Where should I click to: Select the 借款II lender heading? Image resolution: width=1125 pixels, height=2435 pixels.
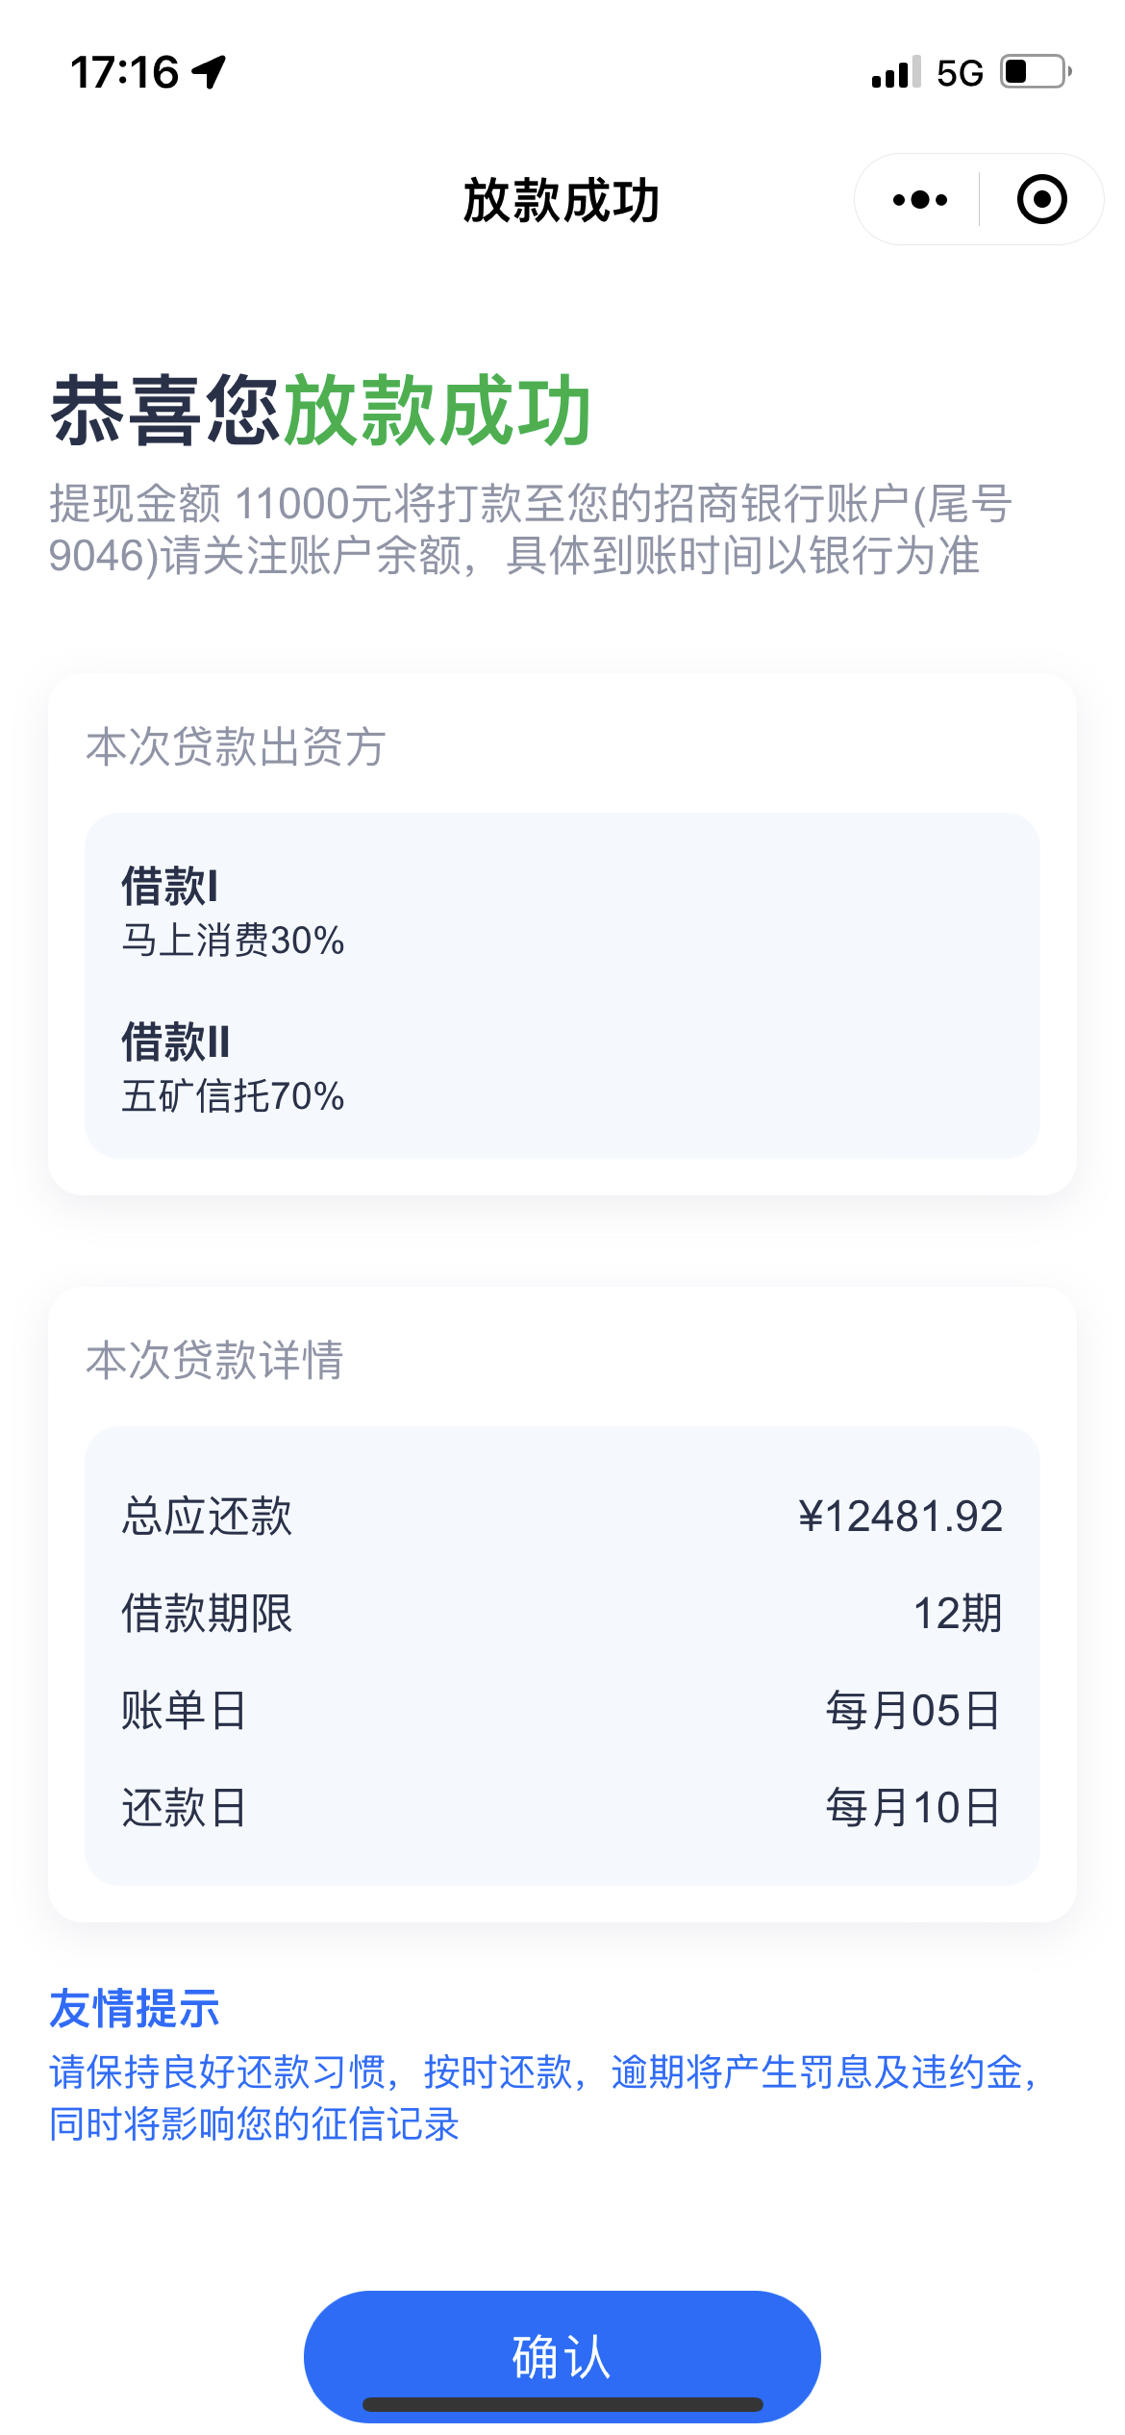tap(175, 1041)
